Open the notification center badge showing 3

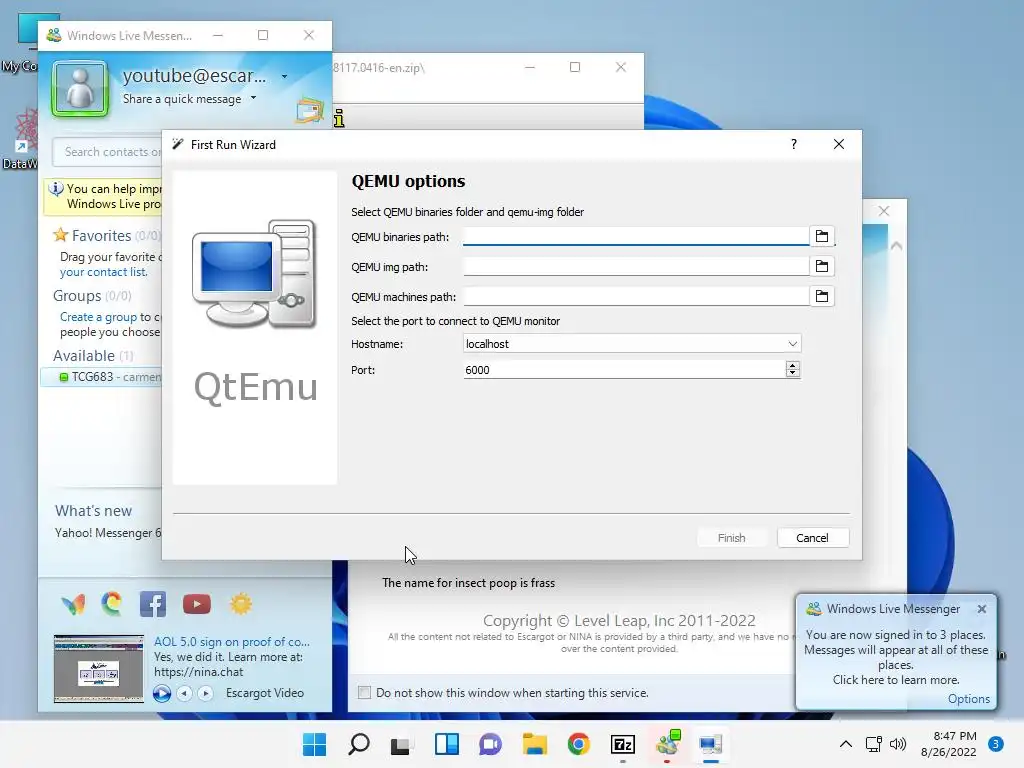[996, 744]
